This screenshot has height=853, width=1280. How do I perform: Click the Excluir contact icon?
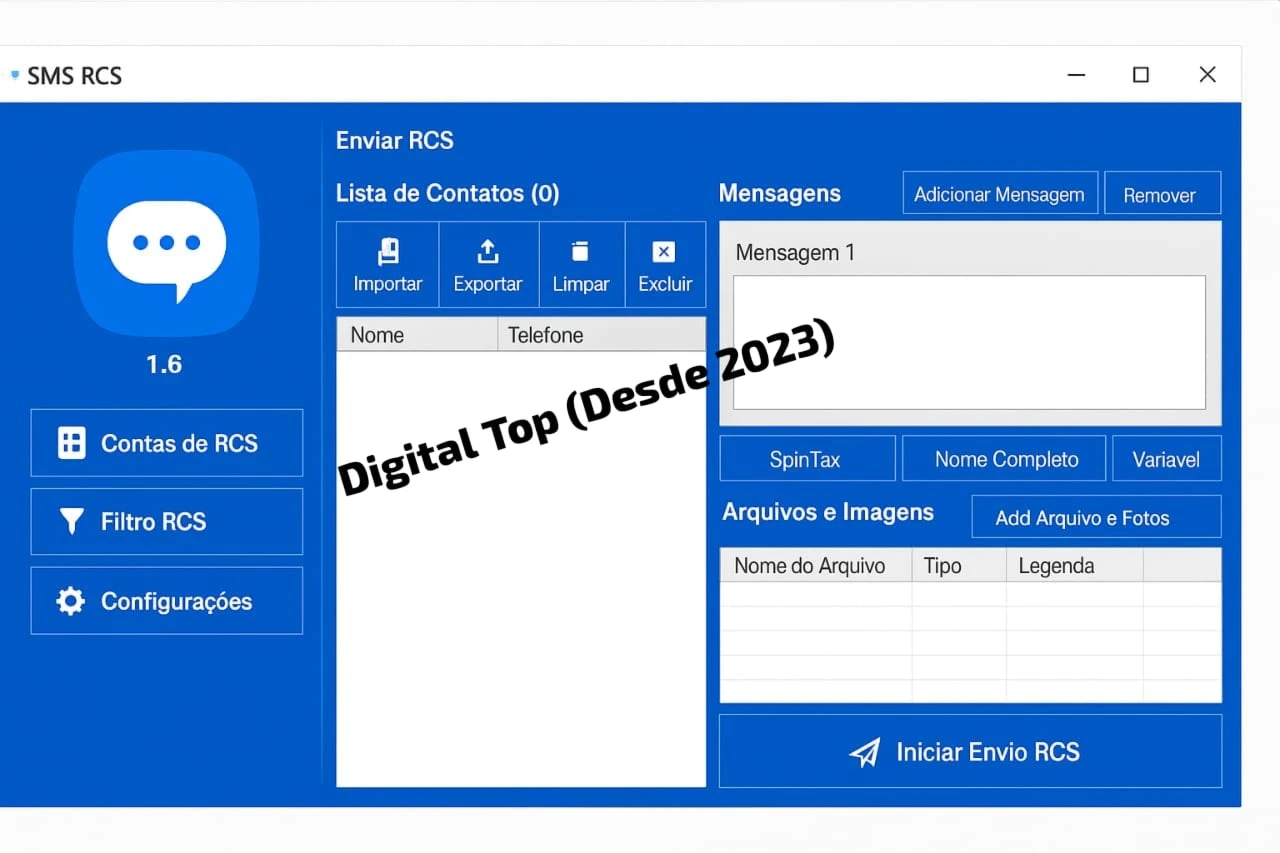664,251
